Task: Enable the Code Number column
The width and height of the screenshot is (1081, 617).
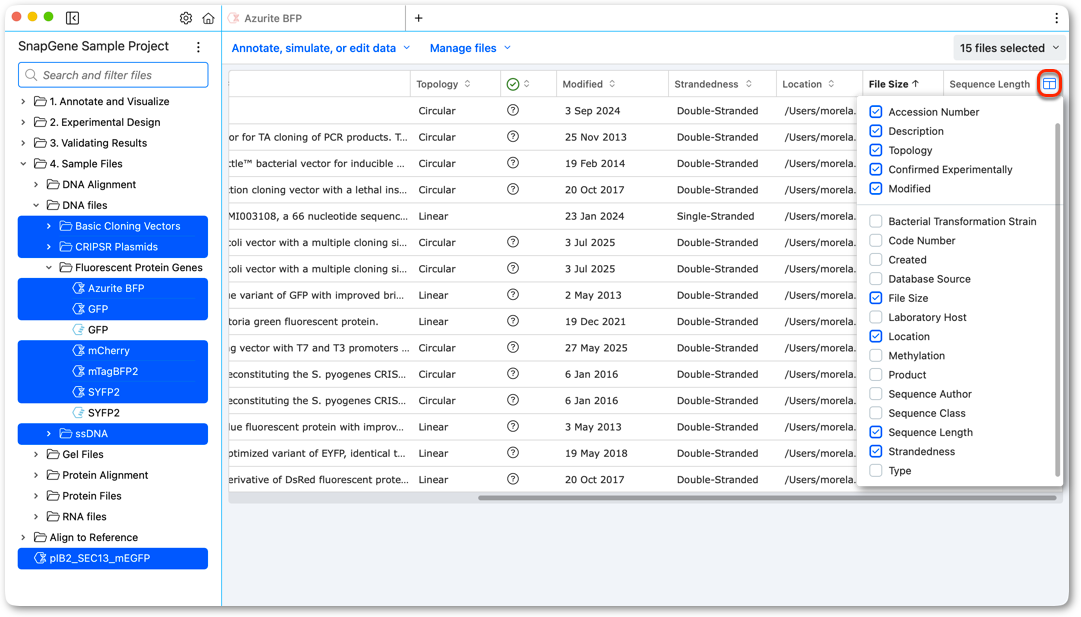Action: 876,241
